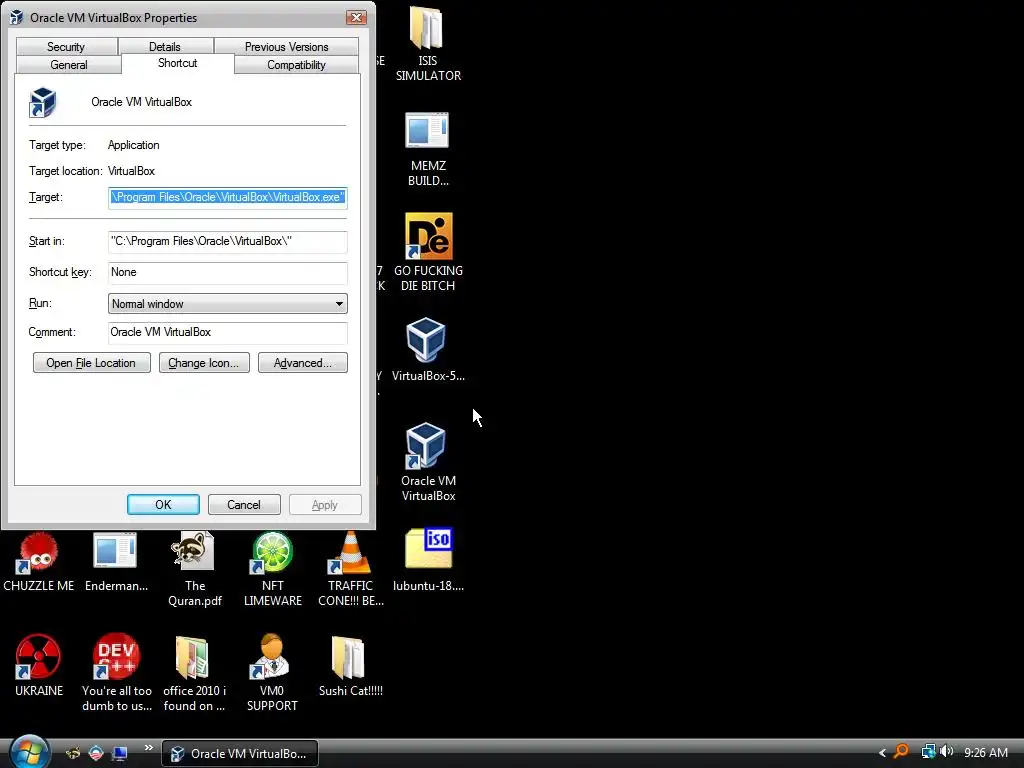
Task: Select the MEMZ BUILD desktop icon
Action: 427,131
